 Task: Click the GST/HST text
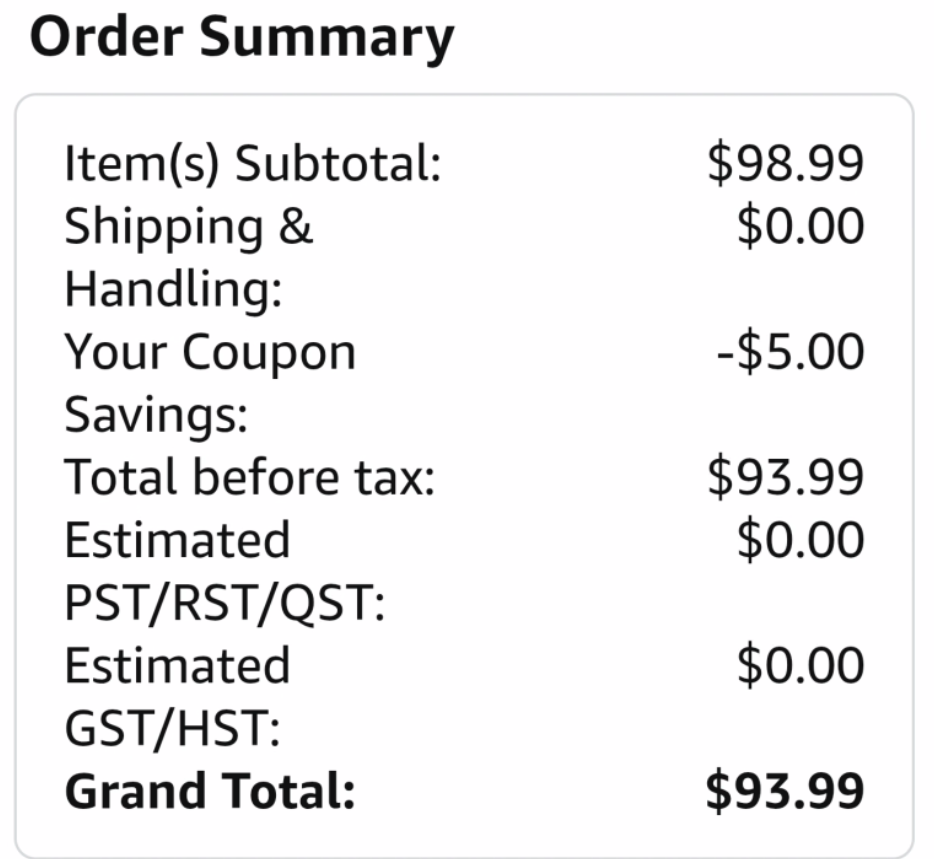click(172, 728)
